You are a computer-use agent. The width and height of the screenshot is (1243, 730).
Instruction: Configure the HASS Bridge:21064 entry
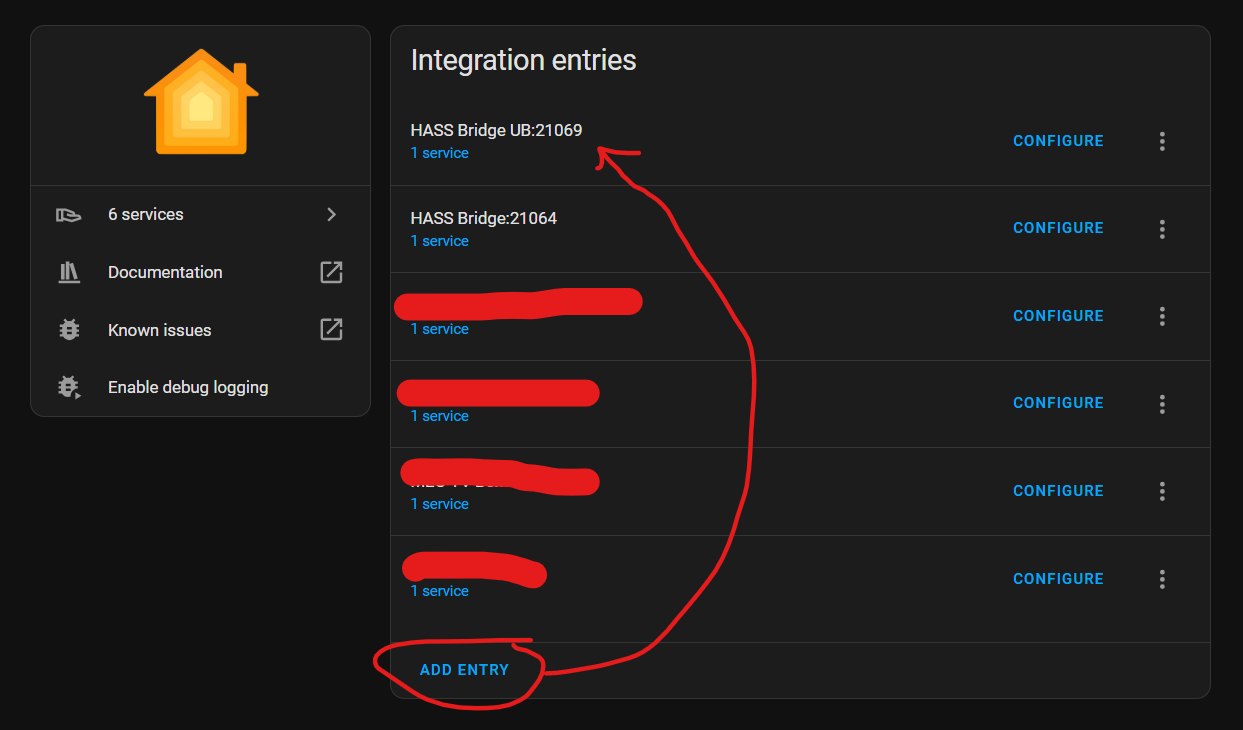click(1058, 228)
